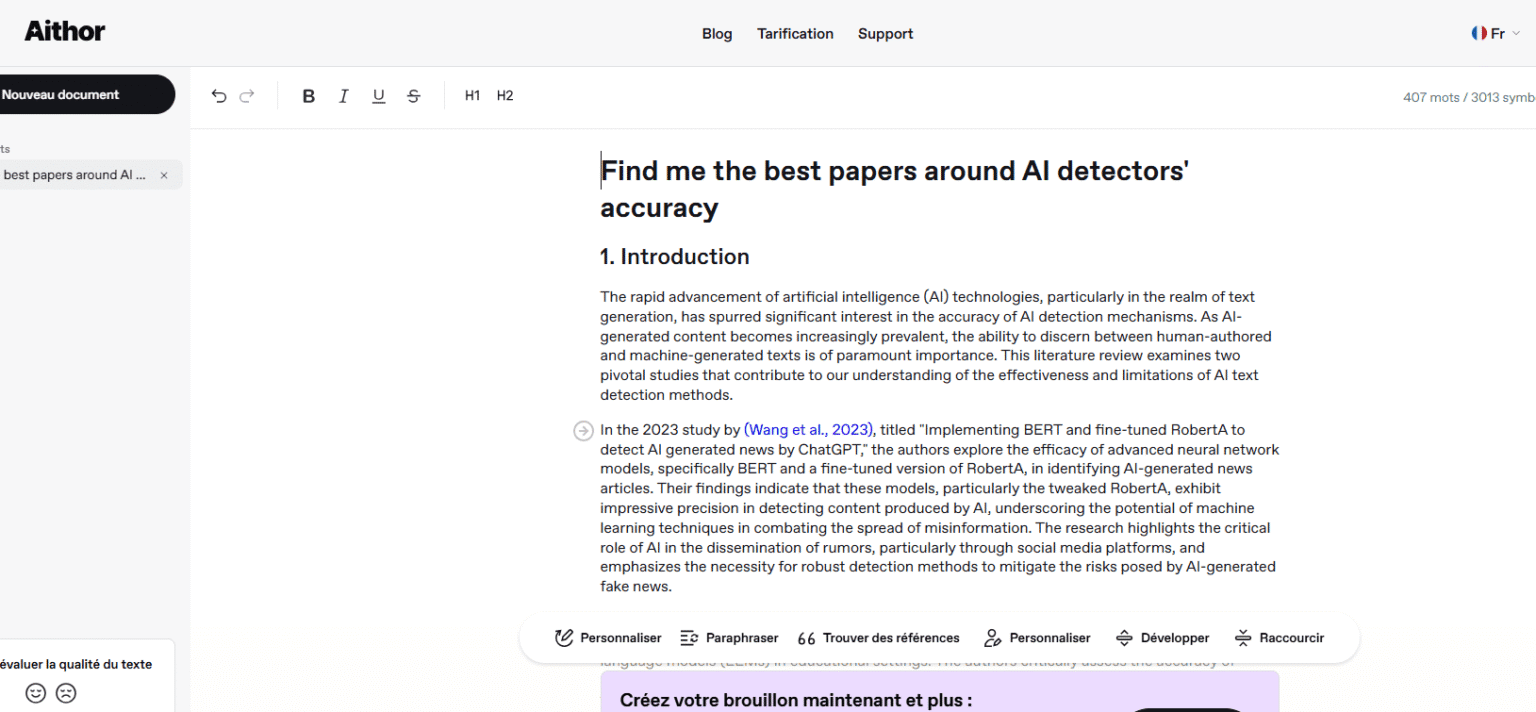Screen dimensions: 1536x712
Task: Click the Redo arrow icon
Action: (247, 95)
